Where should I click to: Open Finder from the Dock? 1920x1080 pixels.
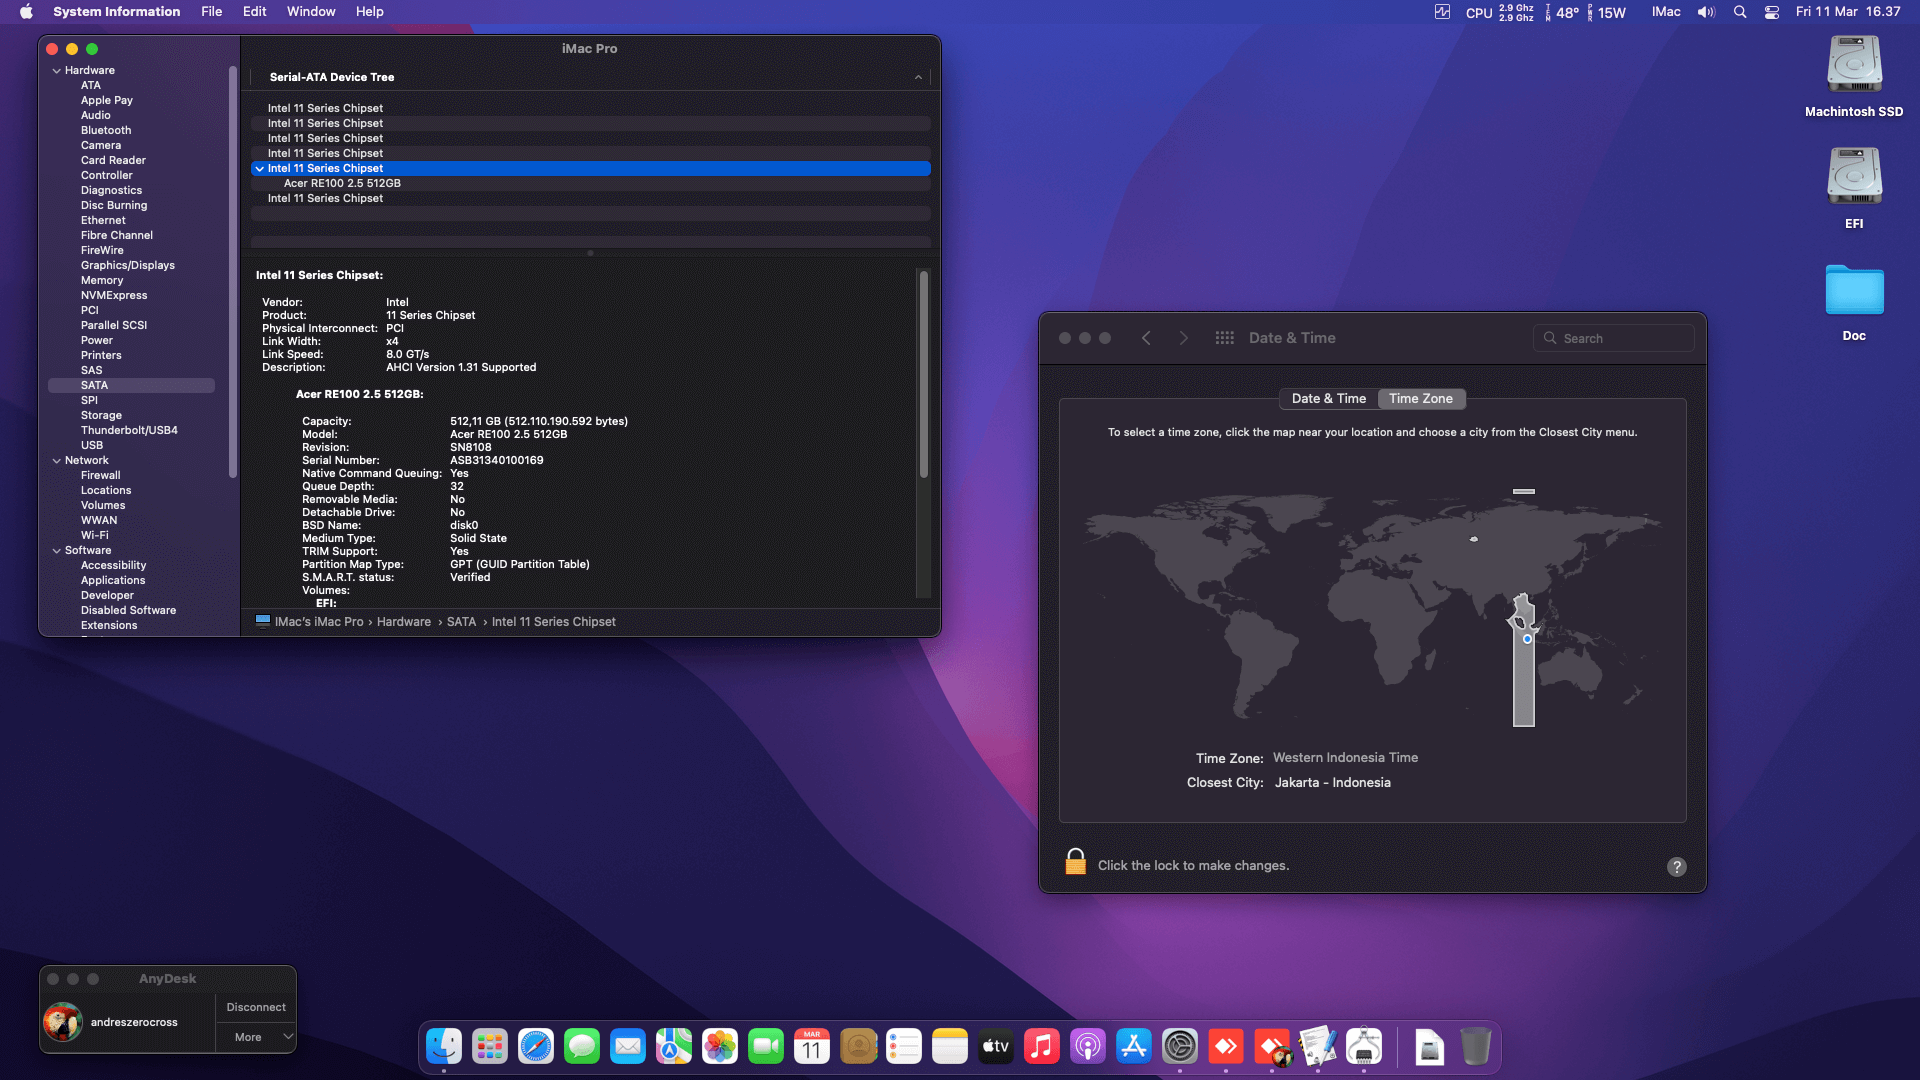444,1047
